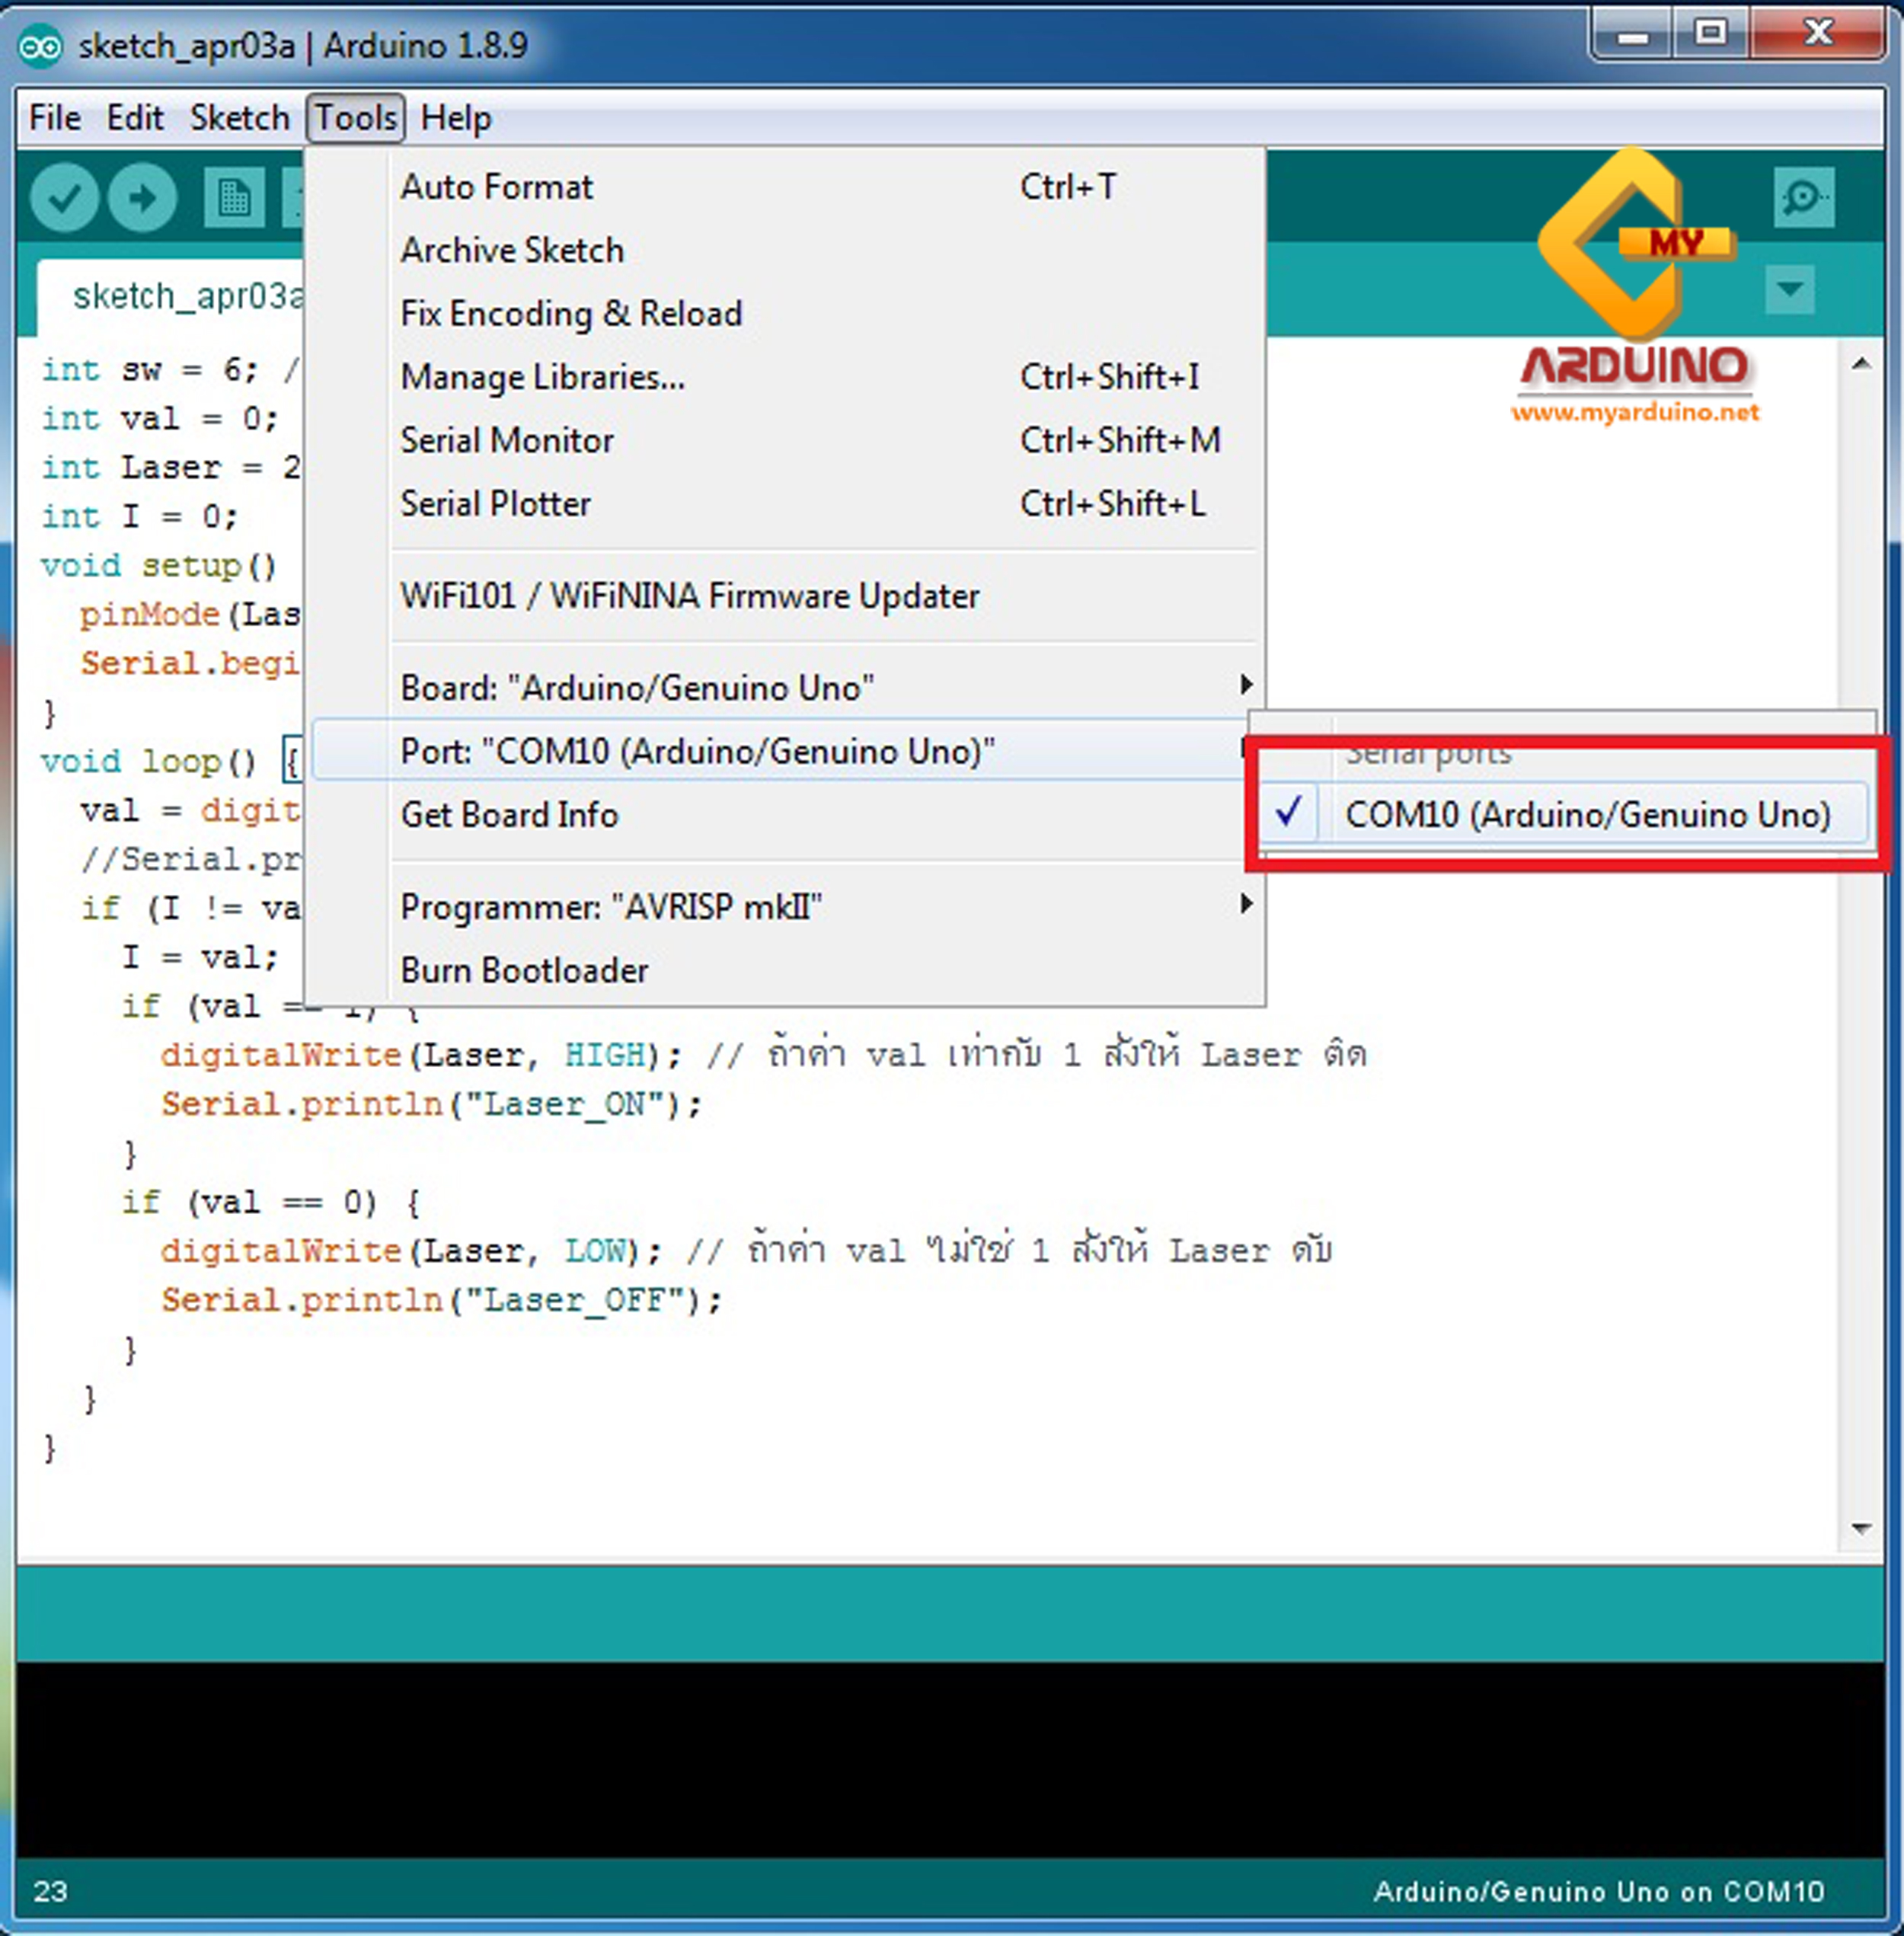Open the Sketch menu
Image resolution: width=1904 pixels, height=1936 pixels.
[x=239, y=117]
